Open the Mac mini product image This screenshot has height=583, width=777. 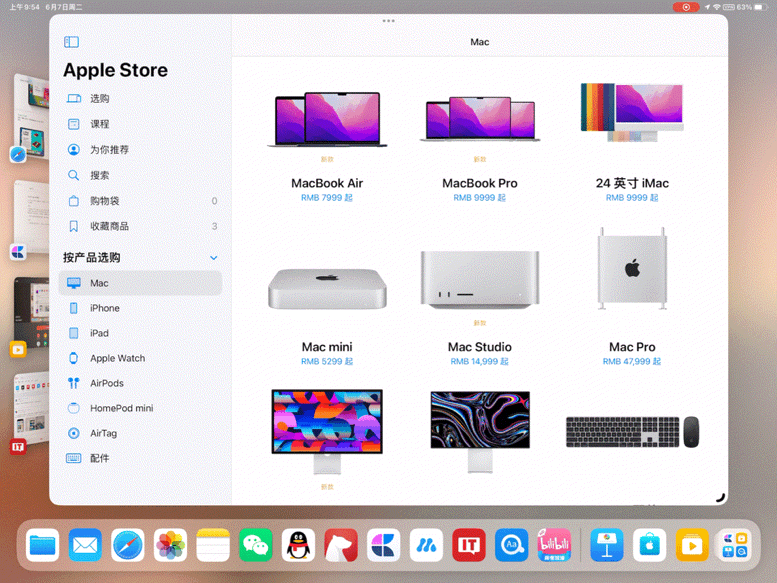[327, 289]
